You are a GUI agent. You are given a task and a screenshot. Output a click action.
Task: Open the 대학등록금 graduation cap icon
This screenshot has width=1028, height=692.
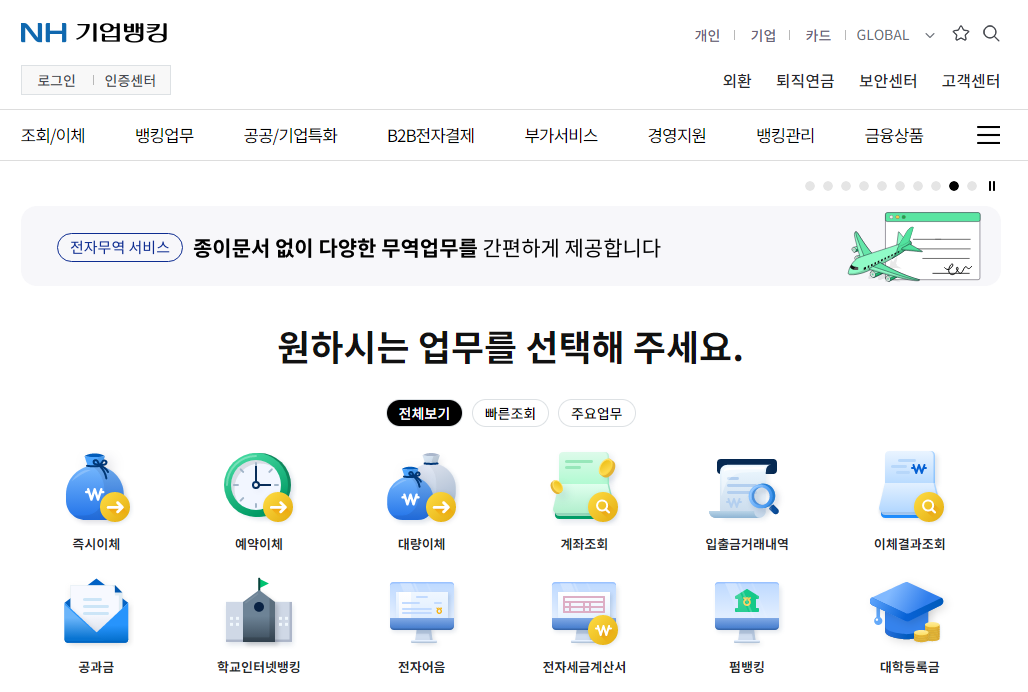(x=907, y=611)
